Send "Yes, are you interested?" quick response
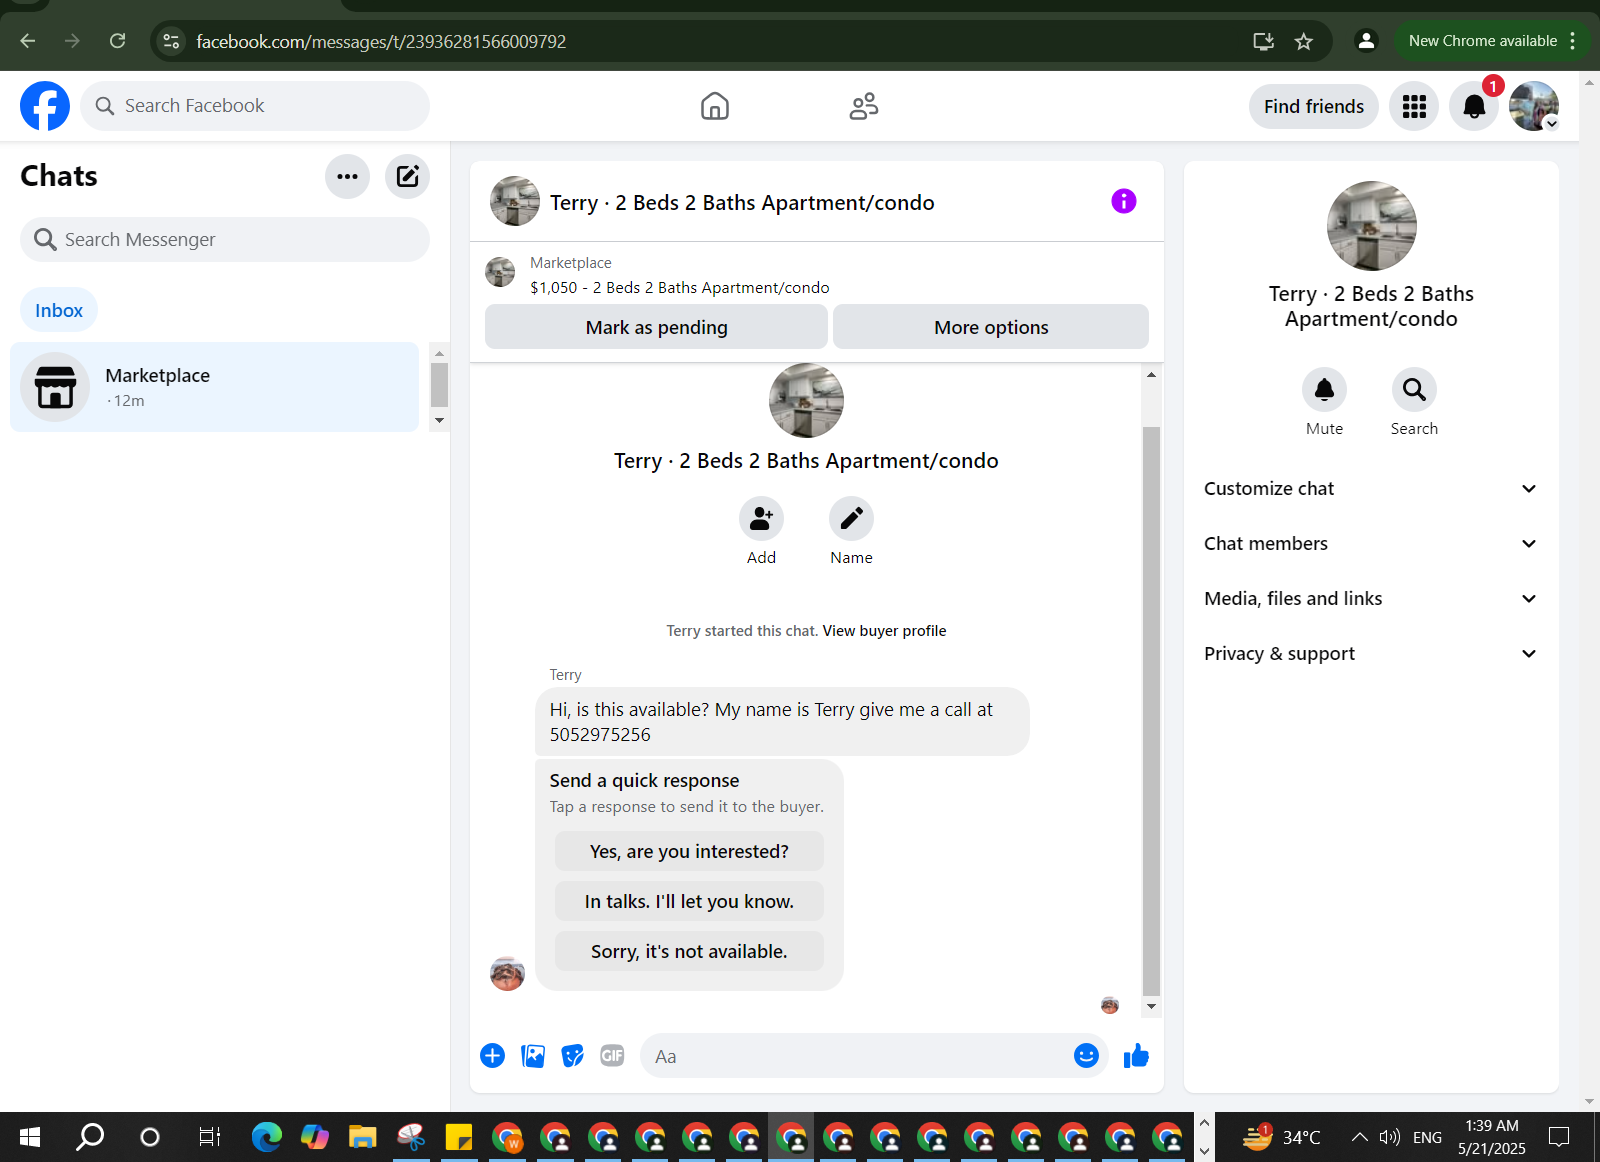1600x1162 pixels. [689, 851]
